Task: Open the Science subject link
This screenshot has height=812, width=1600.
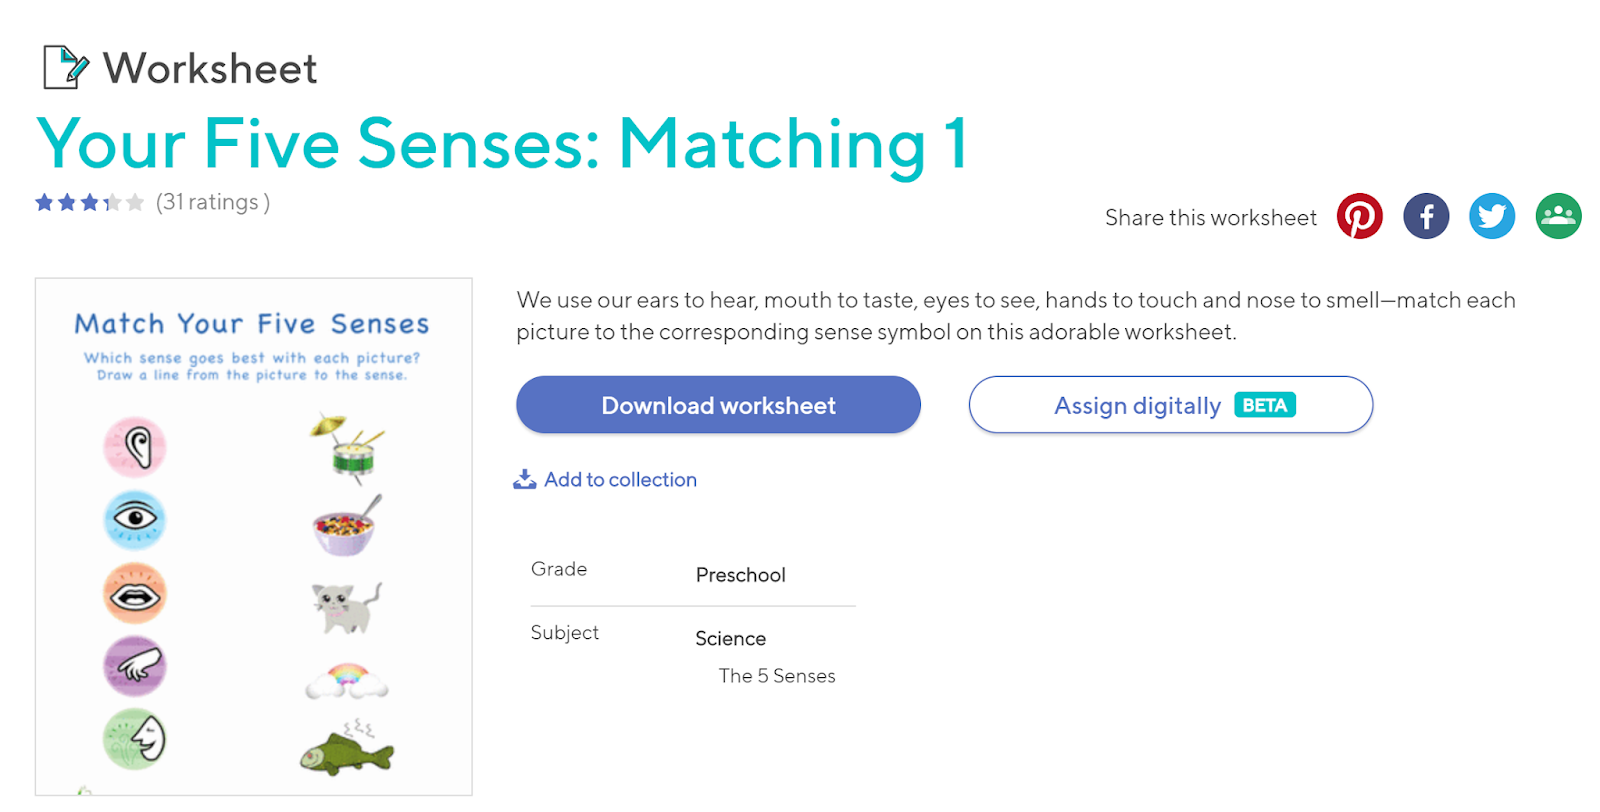Action: point(730,639)
